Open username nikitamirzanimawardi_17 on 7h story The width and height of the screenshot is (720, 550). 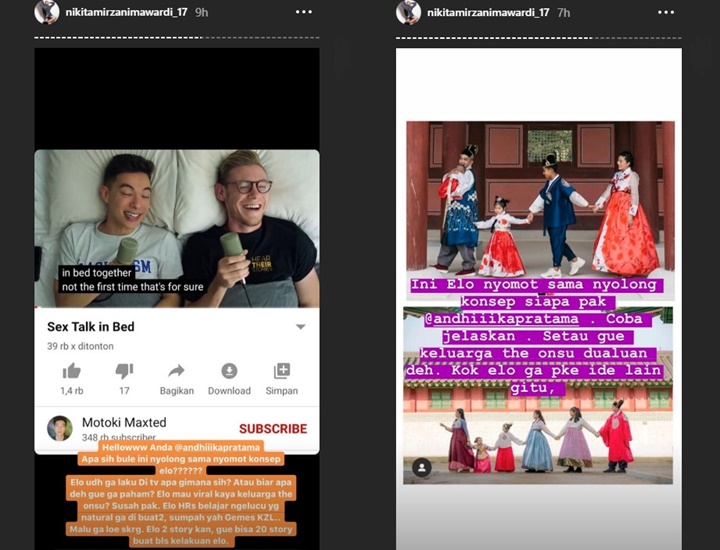488,12
